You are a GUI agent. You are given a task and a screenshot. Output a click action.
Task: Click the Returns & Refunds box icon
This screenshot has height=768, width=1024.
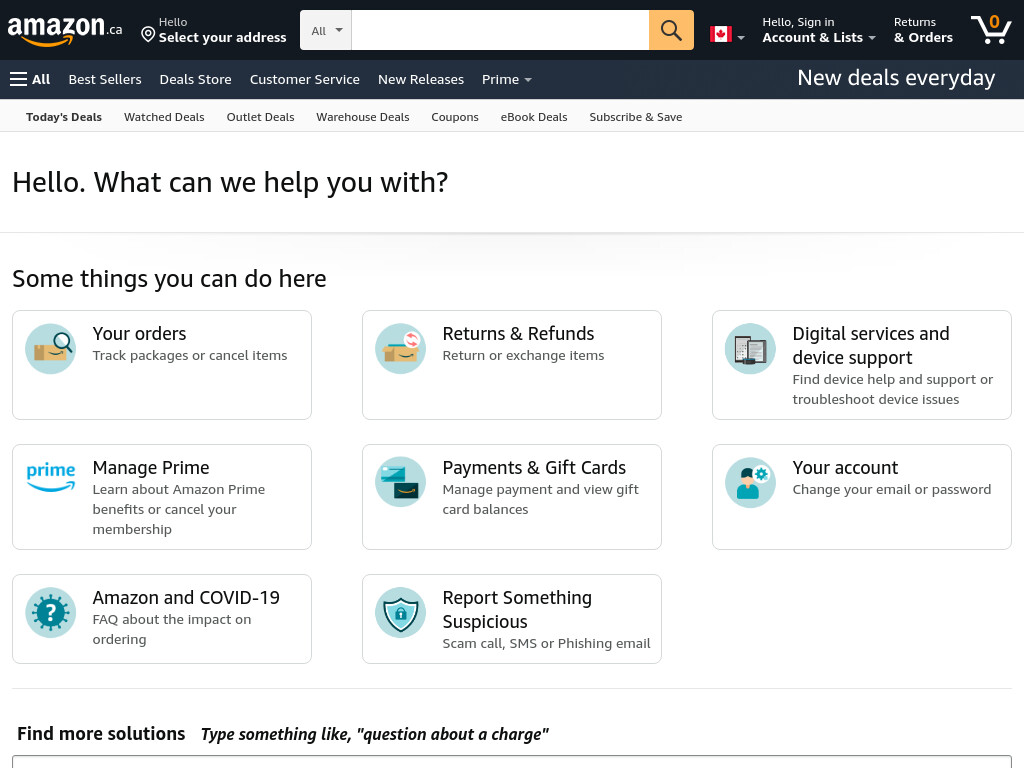pyautogui.click(x=401, y=349)
